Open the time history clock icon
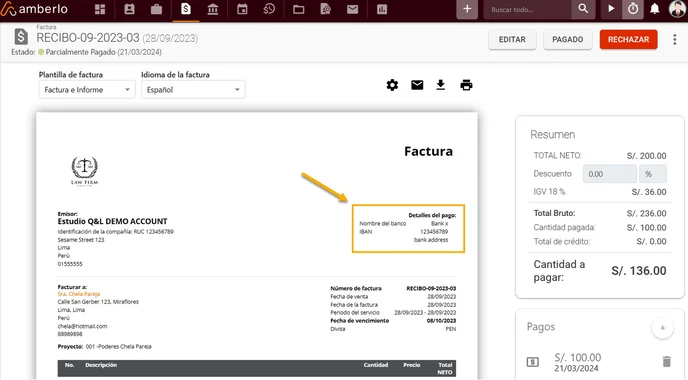This screenshot has width=688, height=380. pos(269,9)
